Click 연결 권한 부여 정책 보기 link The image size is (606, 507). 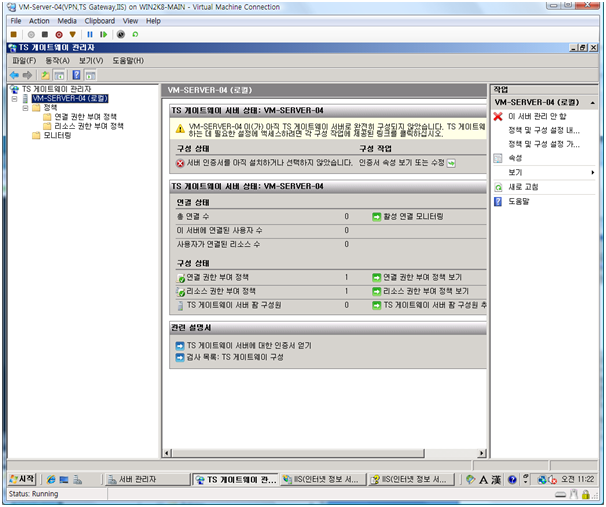pyautogui.click(x=422, y=277)
